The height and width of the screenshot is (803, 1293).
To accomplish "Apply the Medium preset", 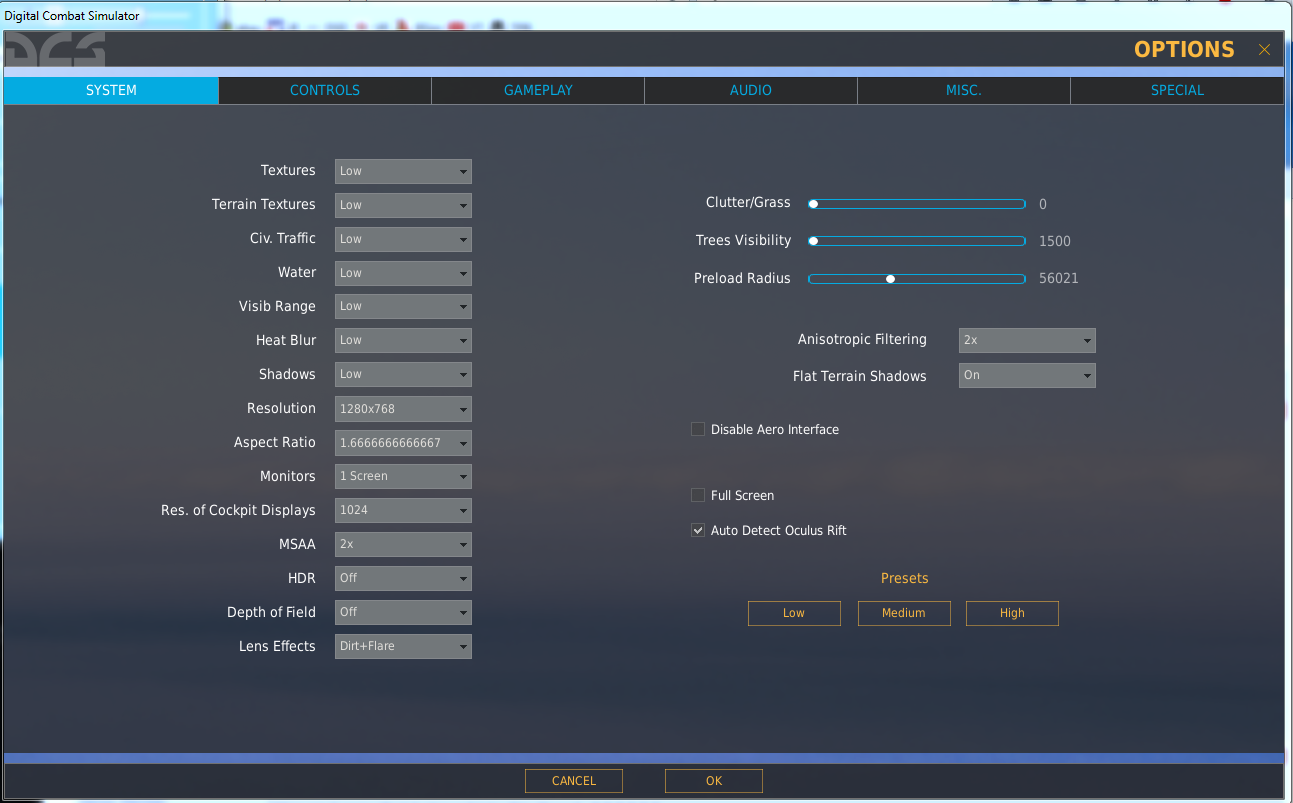I will point(904,613).
